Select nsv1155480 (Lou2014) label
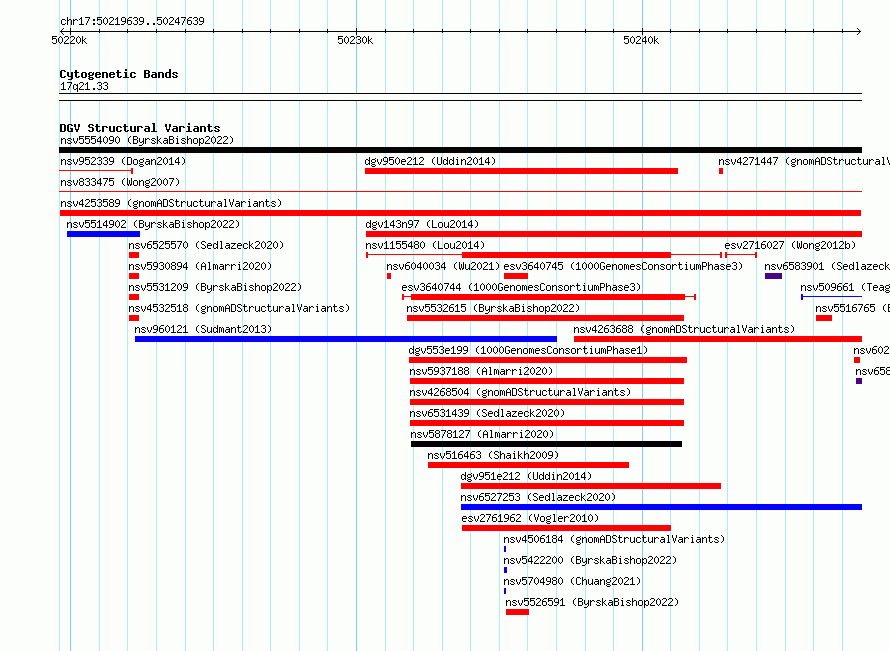This screenshot has height=651, width=890. tap(425, 245)
